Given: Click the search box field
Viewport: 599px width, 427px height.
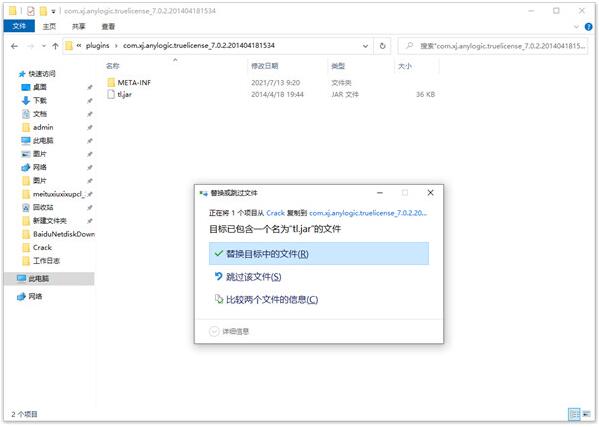Looking at the screenshot, I should click(493, 46).
